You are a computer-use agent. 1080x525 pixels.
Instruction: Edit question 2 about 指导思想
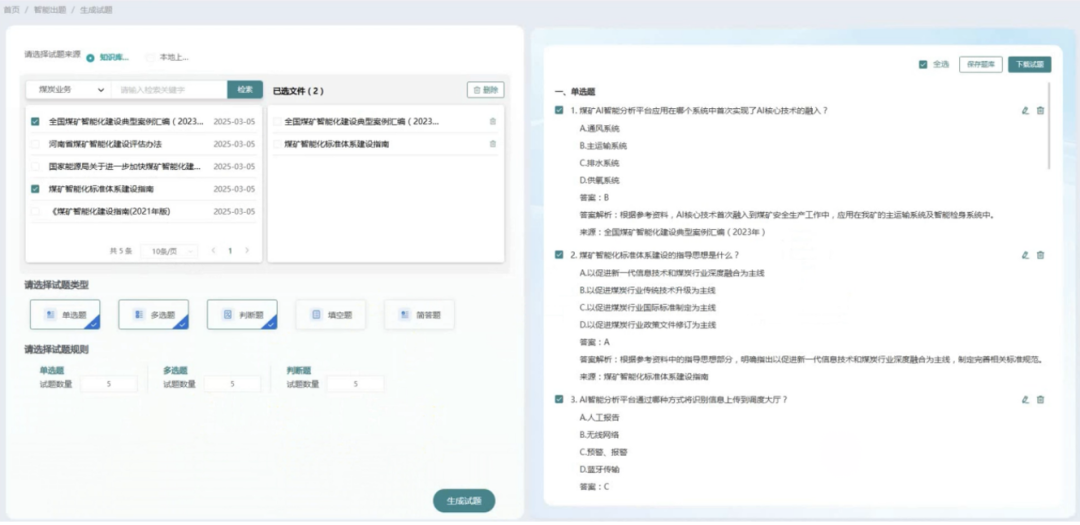pos(1025,255)
